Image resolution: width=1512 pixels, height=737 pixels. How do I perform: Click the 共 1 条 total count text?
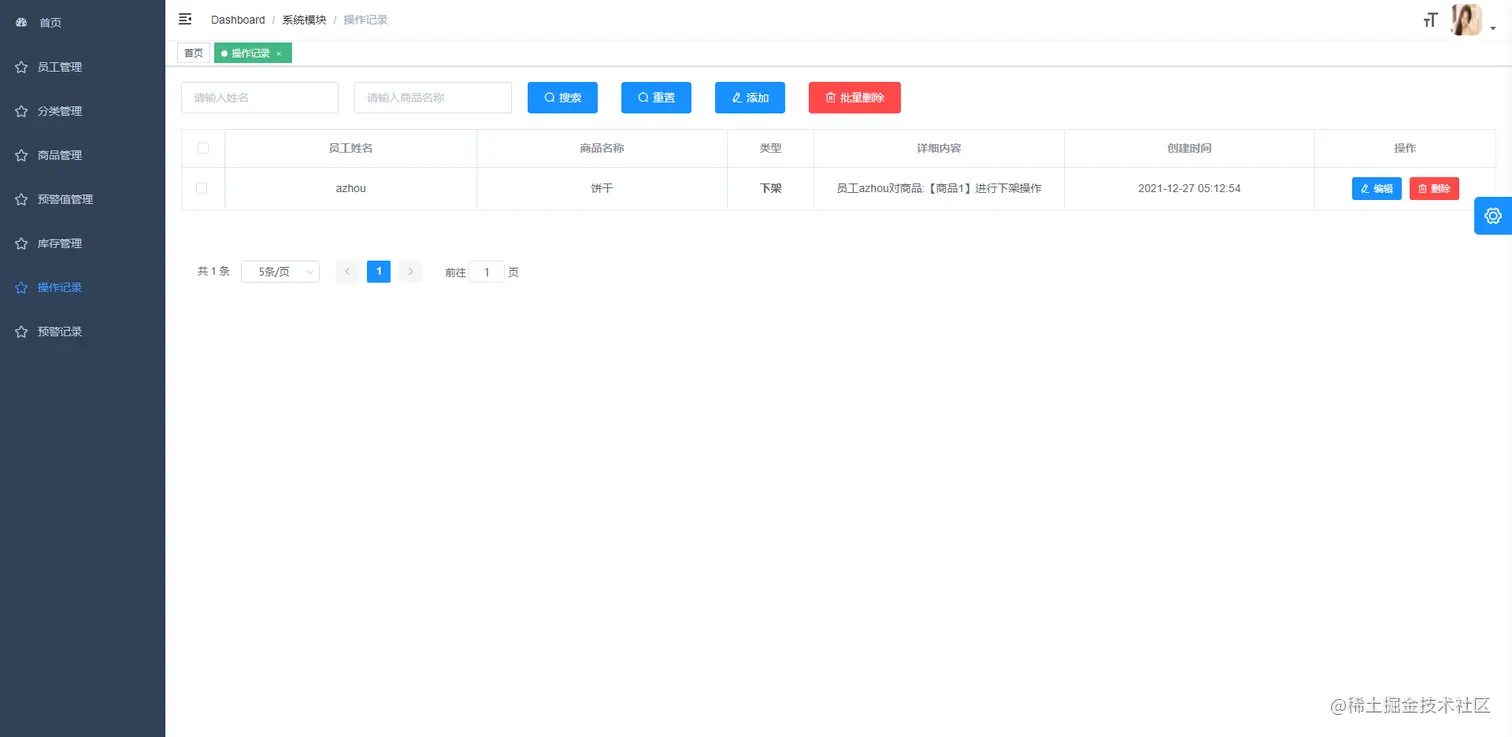tap(213, 271)
